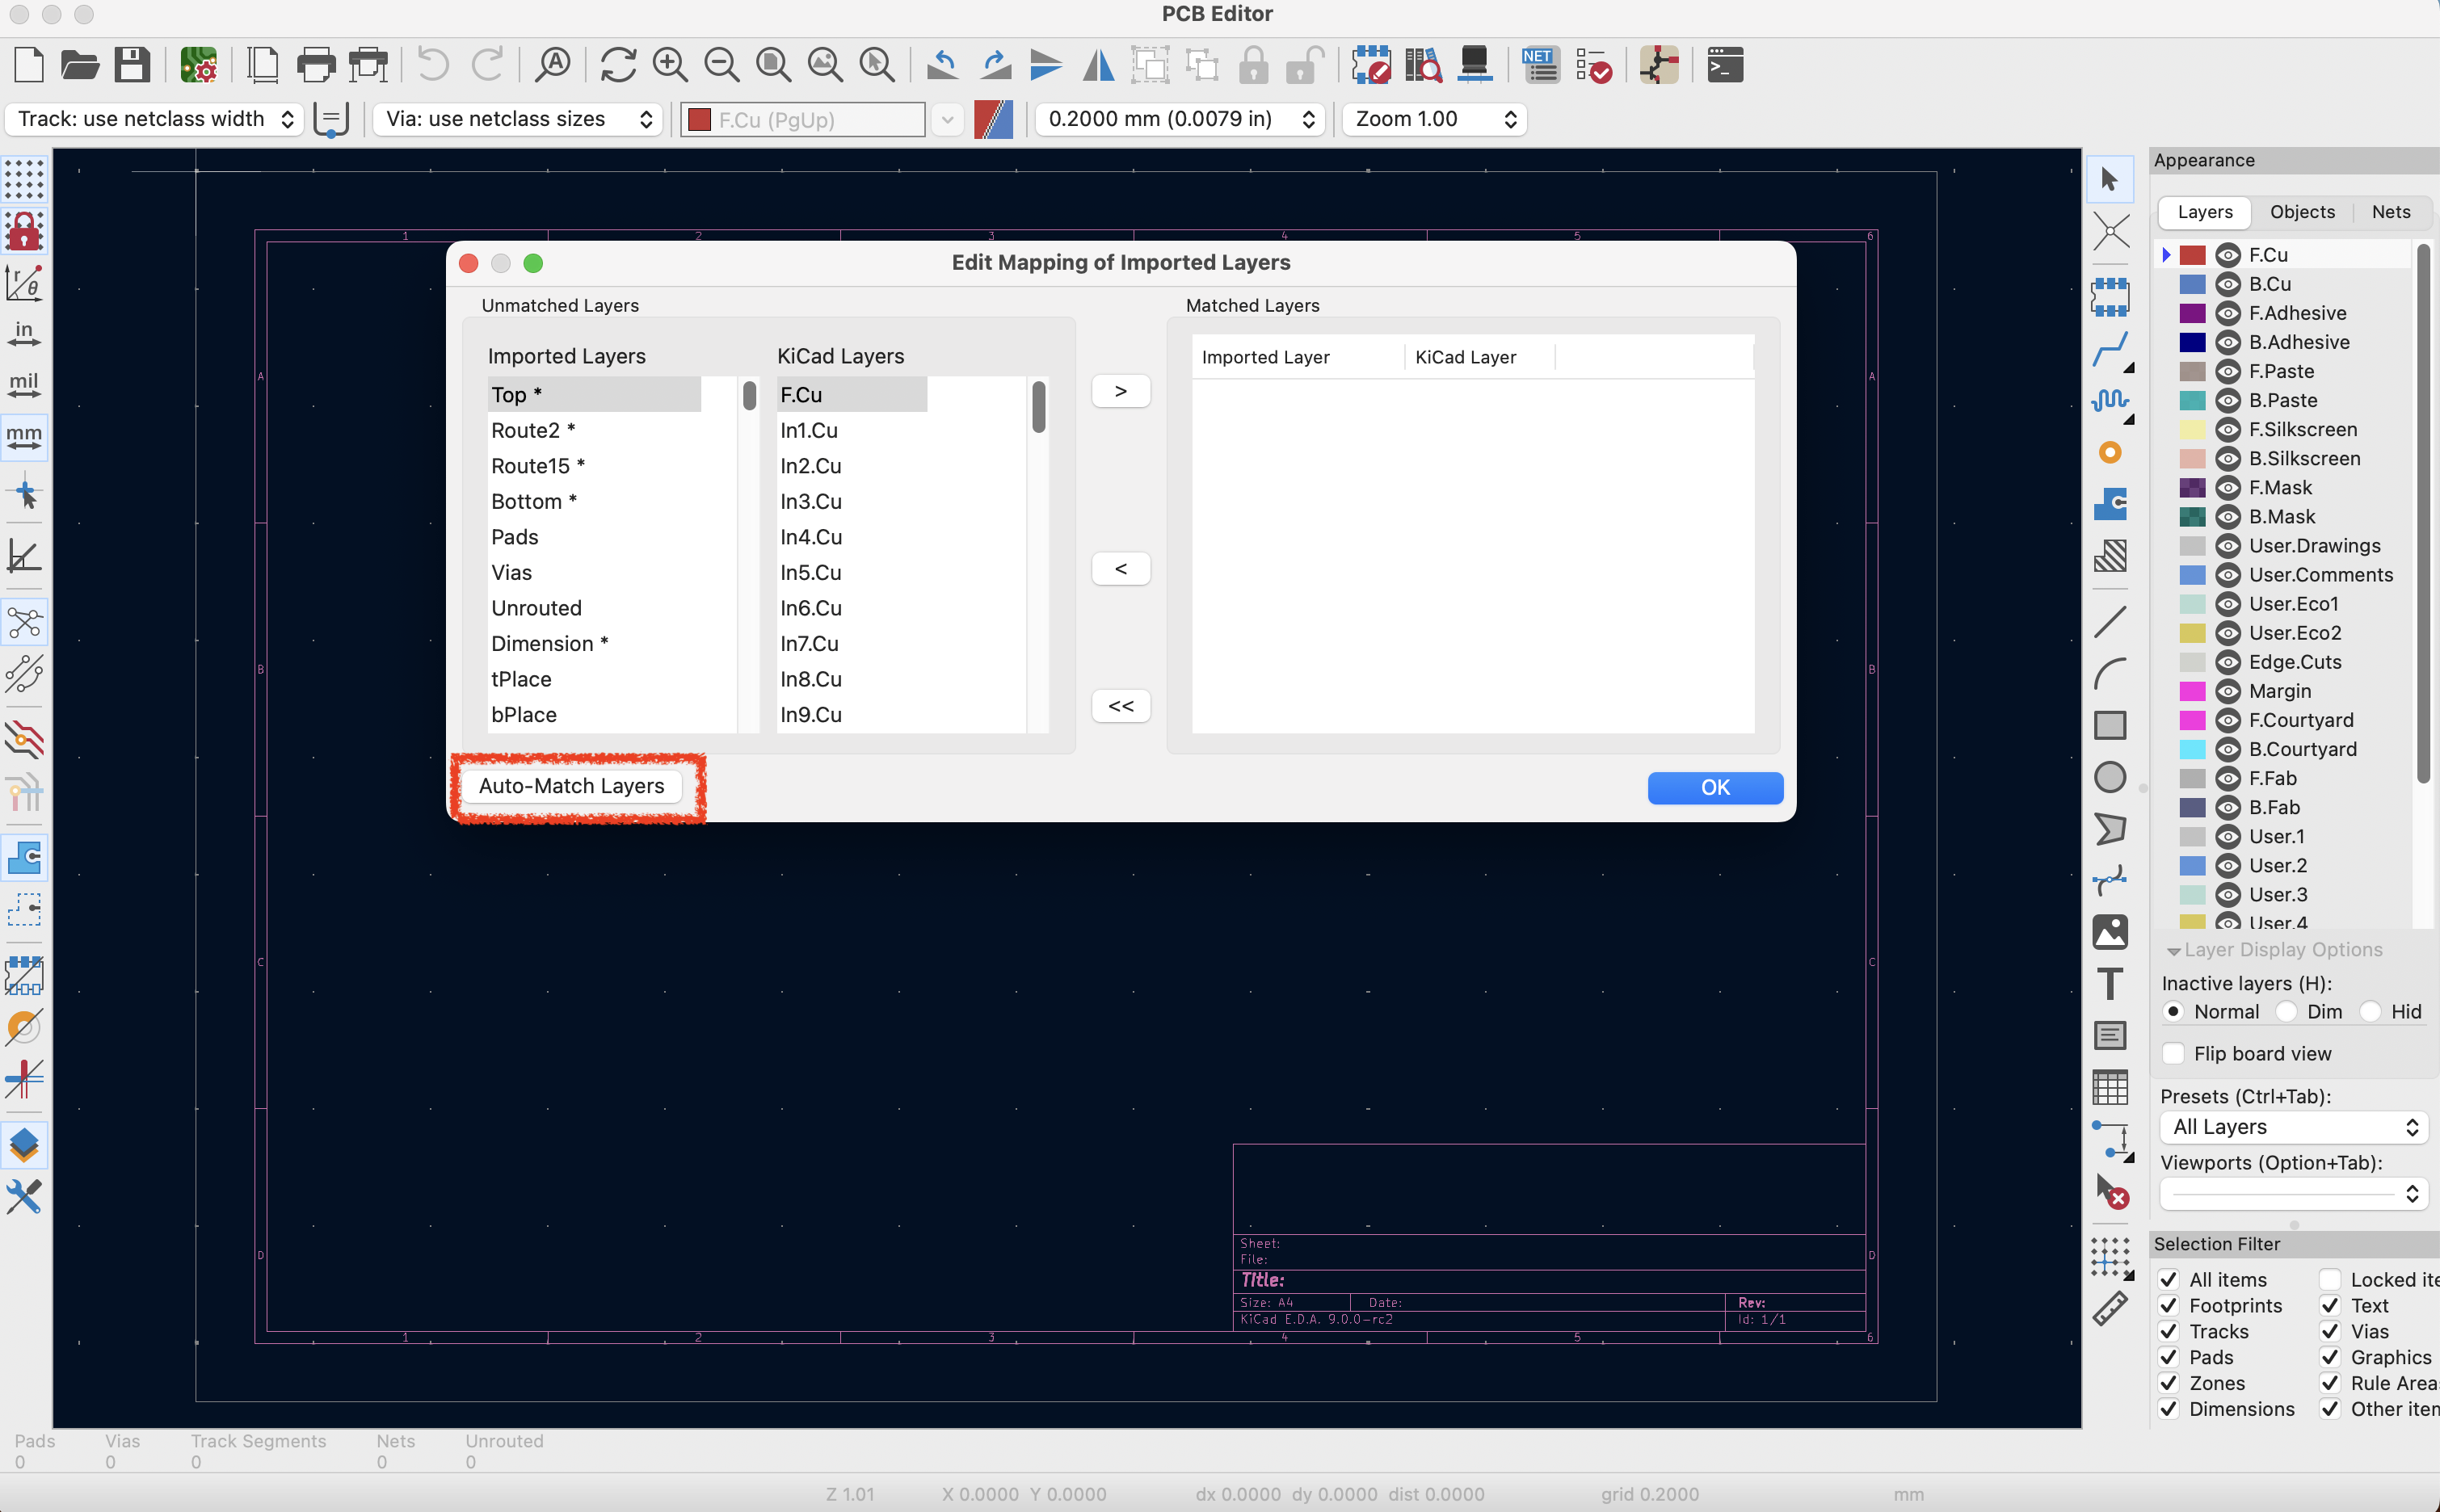Image resolution: width=2440 pixels, height=1512 pixels.
Task: Save the board with the floppy disk icon
Action: pyautogui.click(x=132, y=65)
